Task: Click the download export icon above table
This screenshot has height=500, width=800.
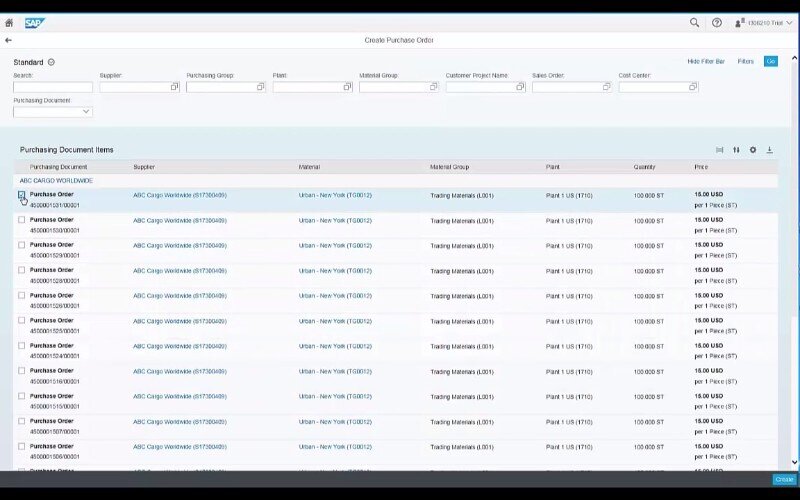Action: tap(770, 150)
